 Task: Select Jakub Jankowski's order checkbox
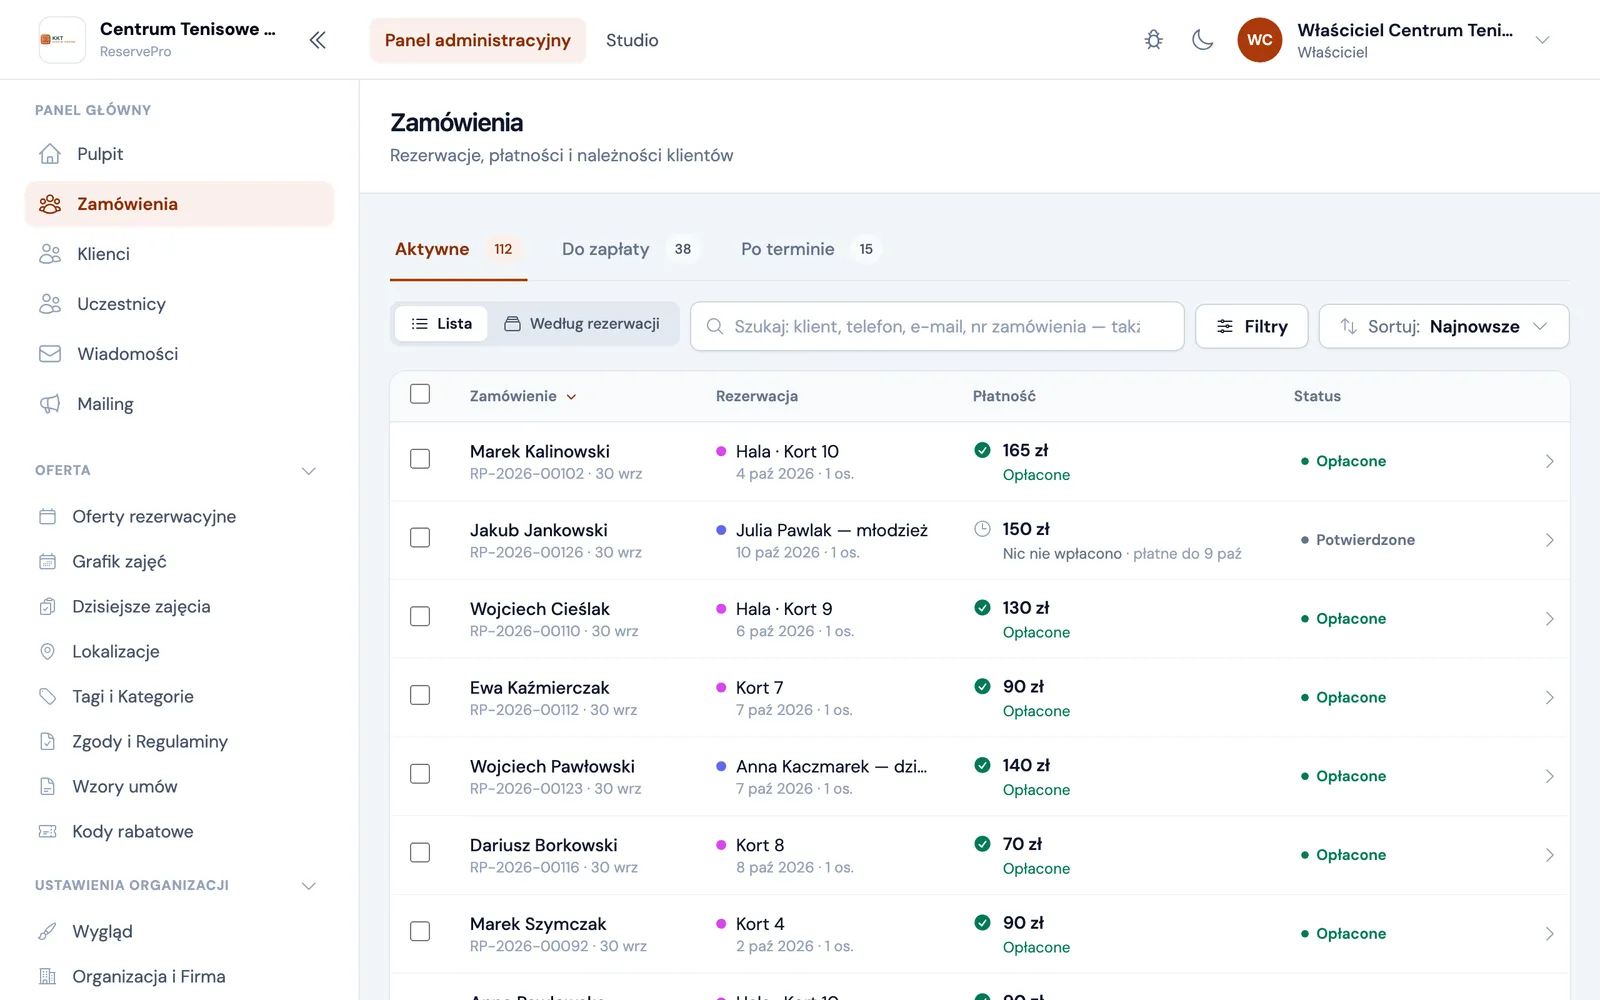coord(420,538)
